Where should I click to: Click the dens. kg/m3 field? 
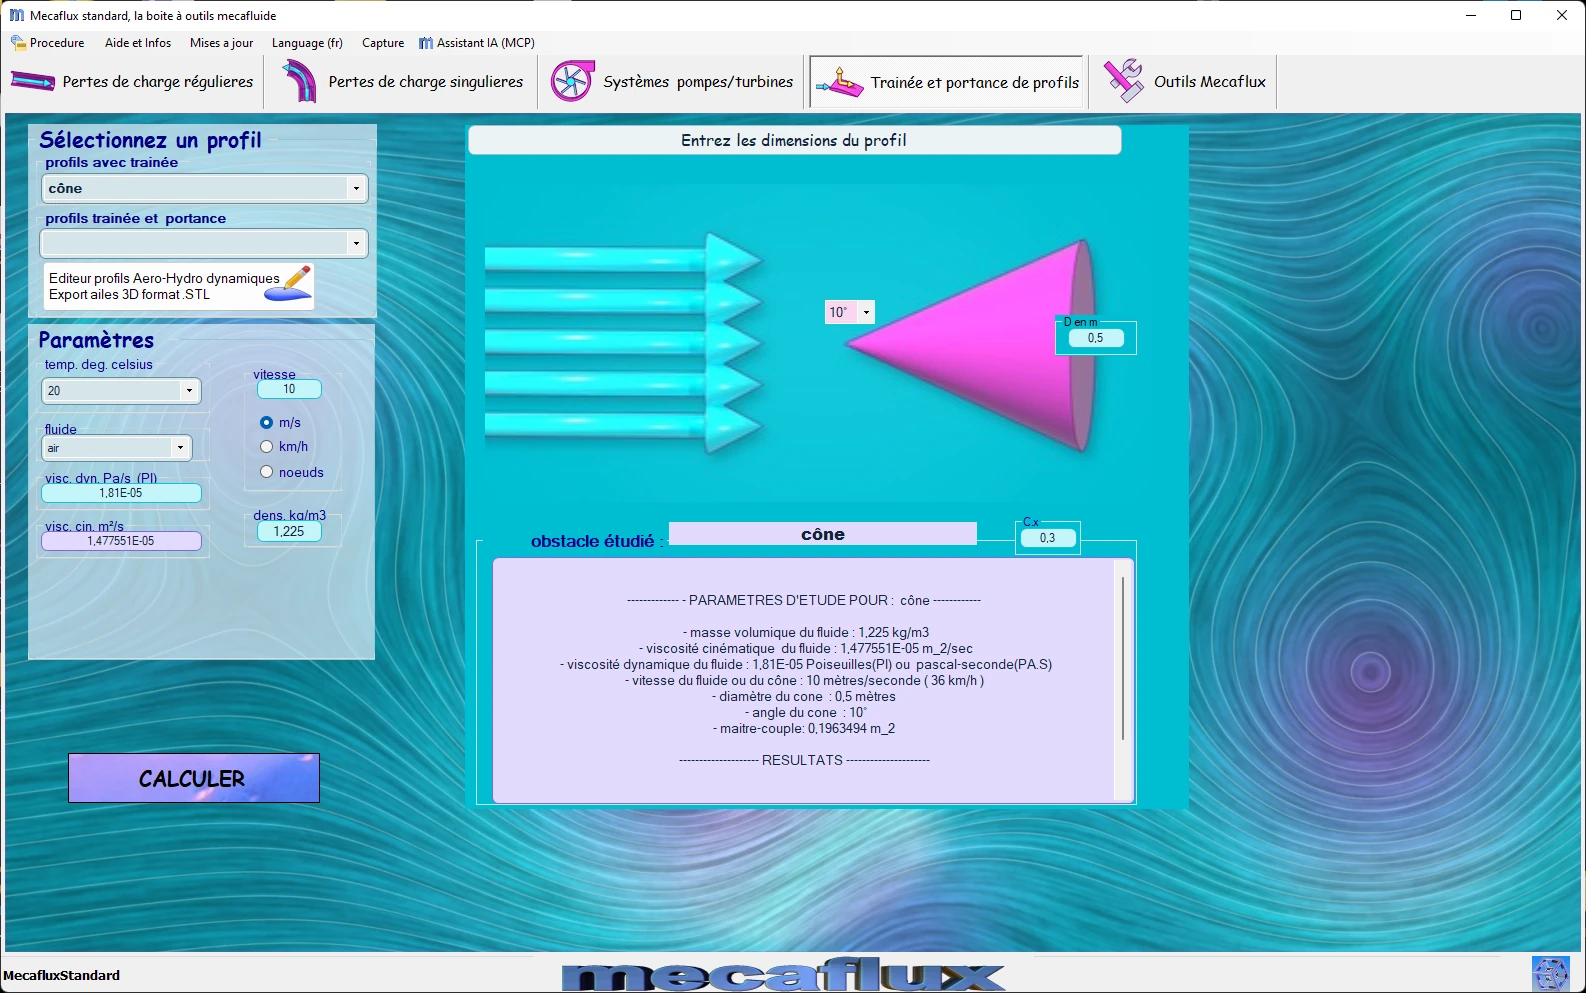pyautogui.click(x=289, y=531)
